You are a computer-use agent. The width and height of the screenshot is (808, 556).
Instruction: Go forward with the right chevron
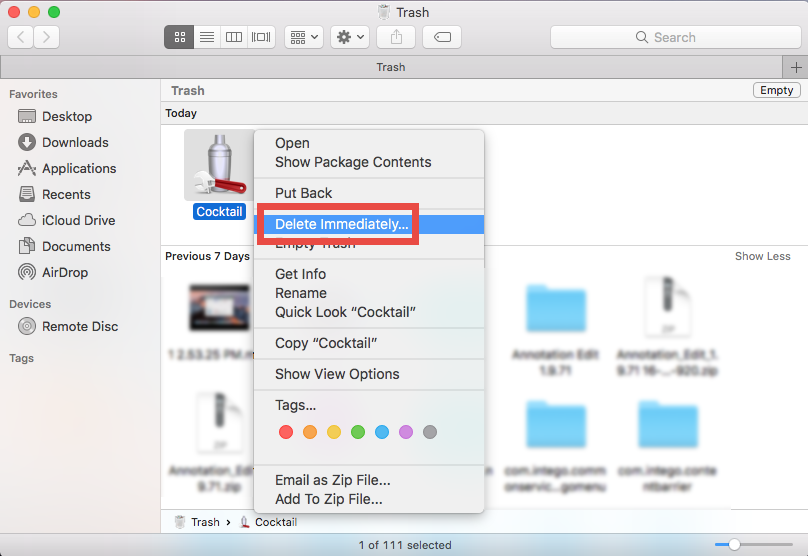pyautogui.click(x=46, y=37)
